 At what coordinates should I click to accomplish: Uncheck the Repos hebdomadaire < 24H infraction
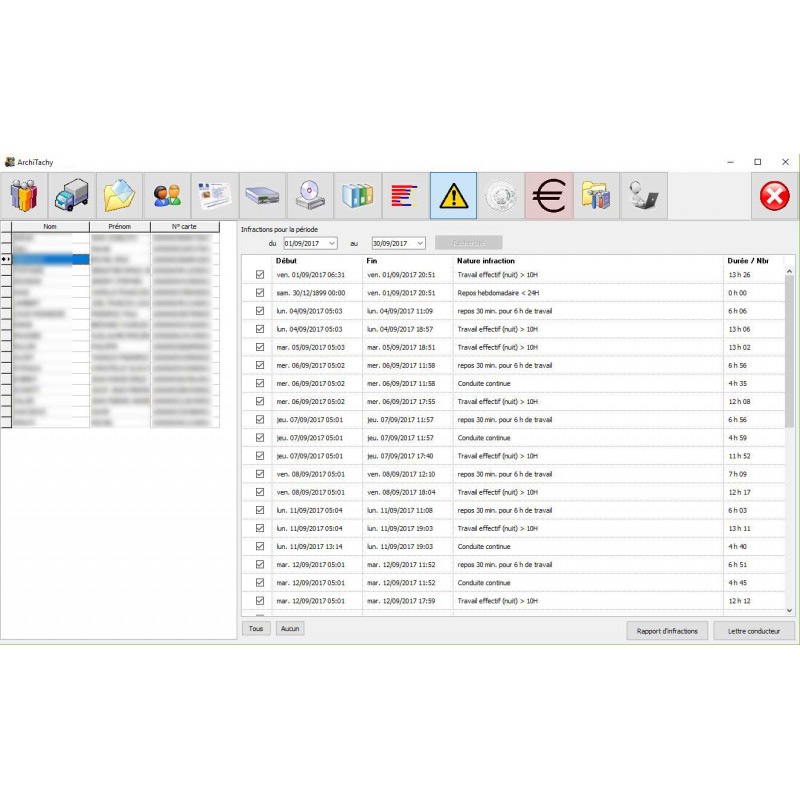point(257,292)
